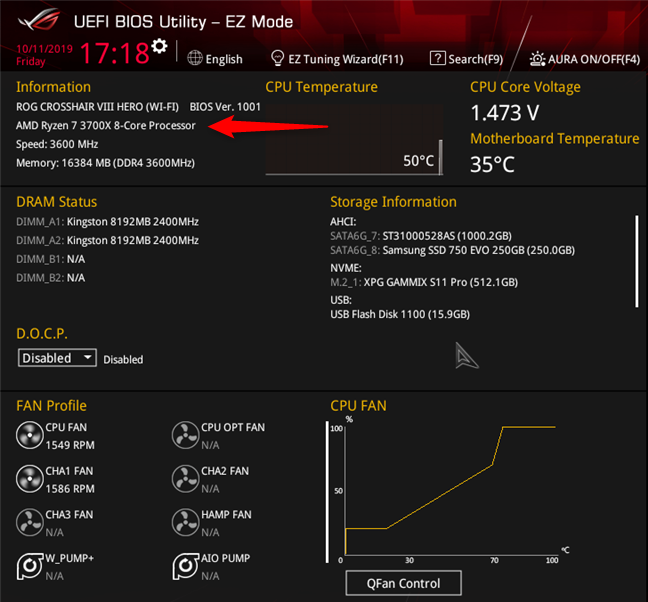Click DIMM_A1 Kingston 8192MB entry
The height and width of the screenshot is (602, 648).
107,222
